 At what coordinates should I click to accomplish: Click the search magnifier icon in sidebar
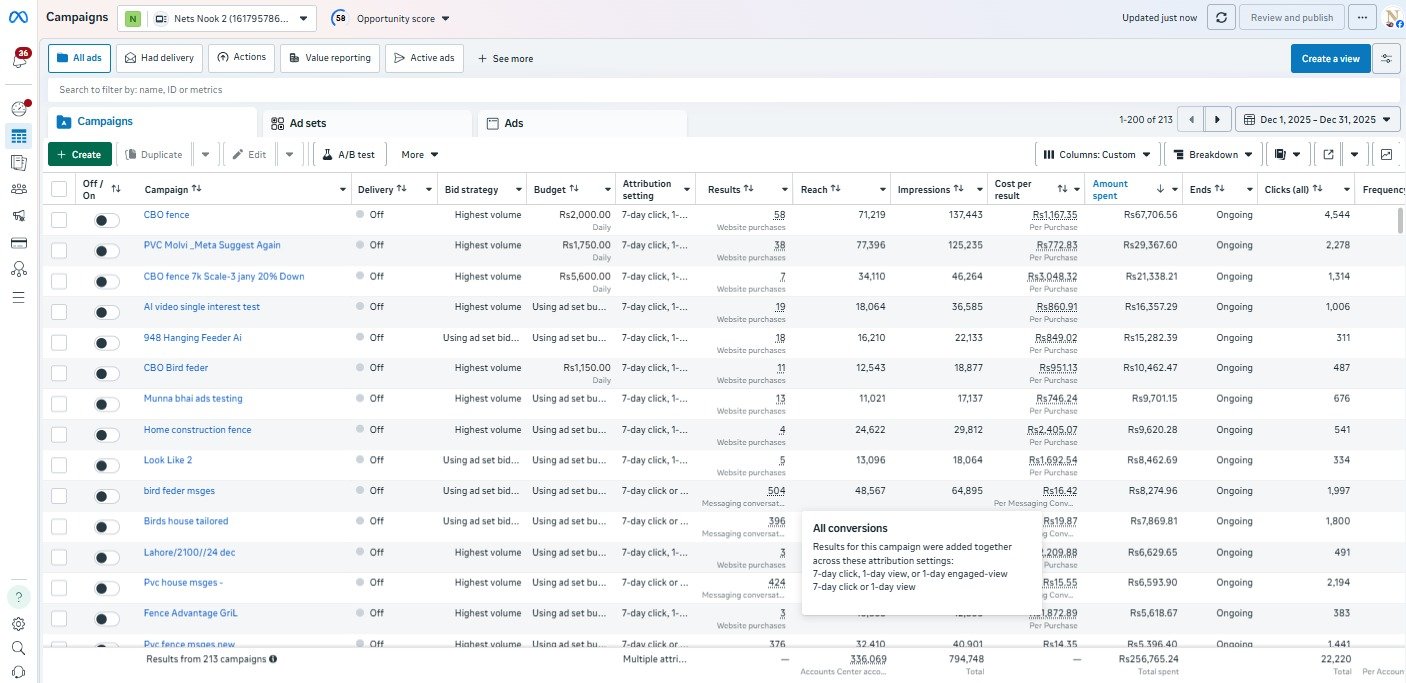[18, 648]
